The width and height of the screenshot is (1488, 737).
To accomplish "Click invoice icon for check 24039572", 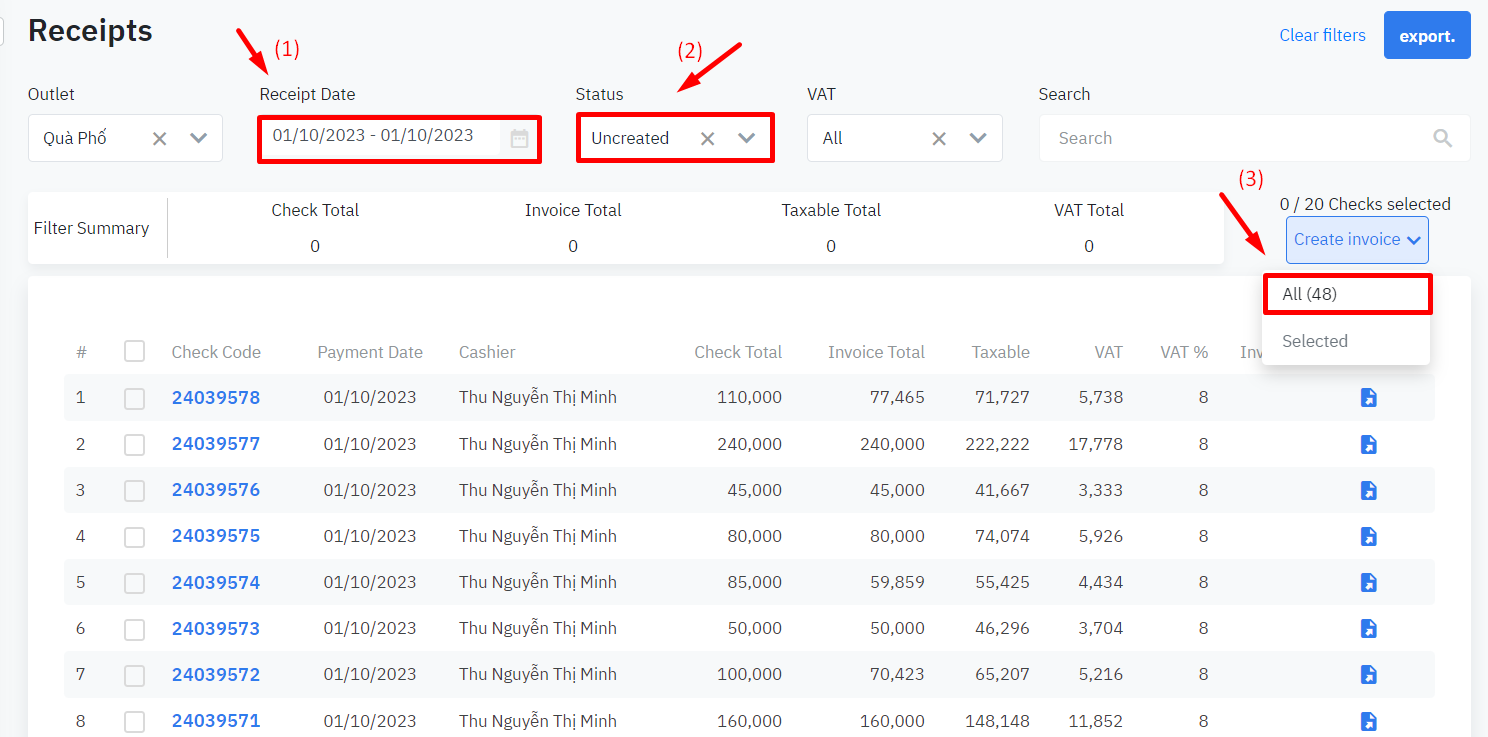I will tap(1368, 675).
